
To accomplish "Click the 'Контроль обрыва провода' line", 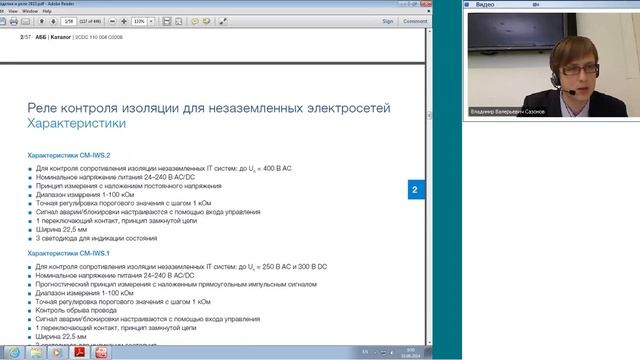I will [x=76, y=310].
